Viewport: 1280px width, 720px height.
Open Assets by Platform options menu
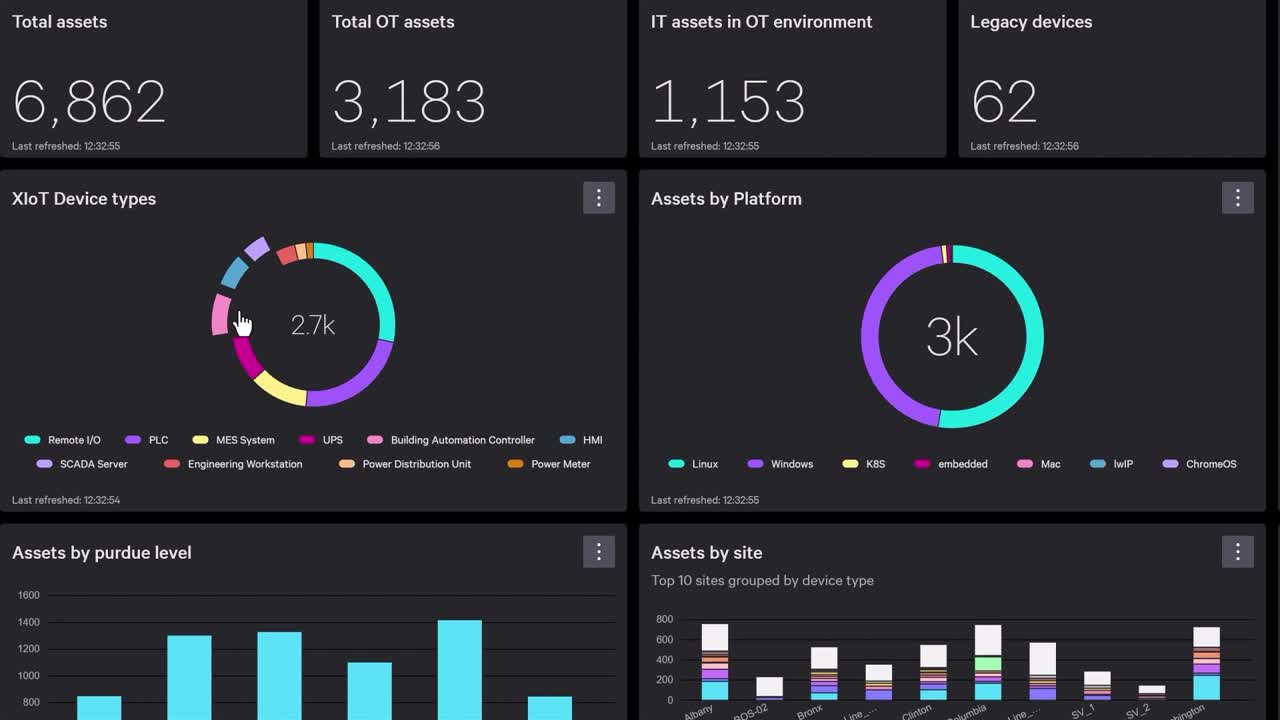1237,198
